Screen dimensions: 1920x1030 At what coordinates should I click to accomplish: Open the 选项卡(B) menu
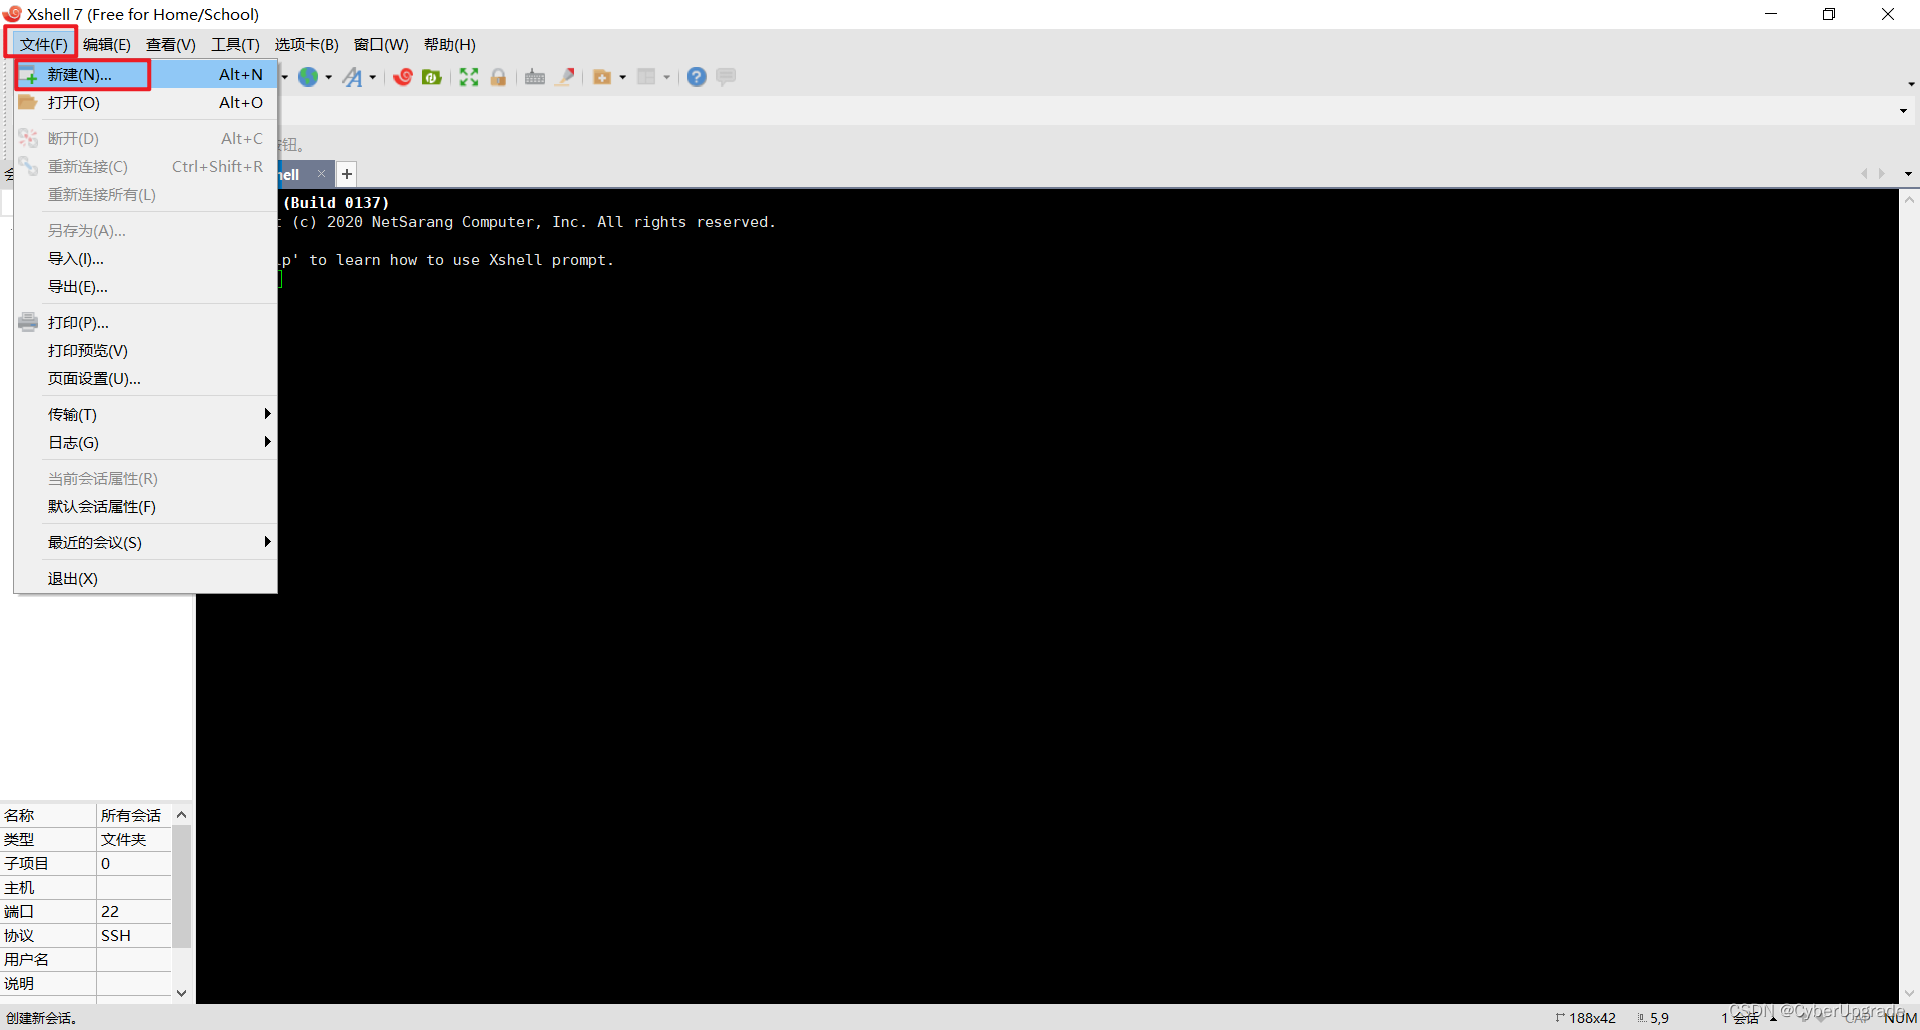click(307, 44)
